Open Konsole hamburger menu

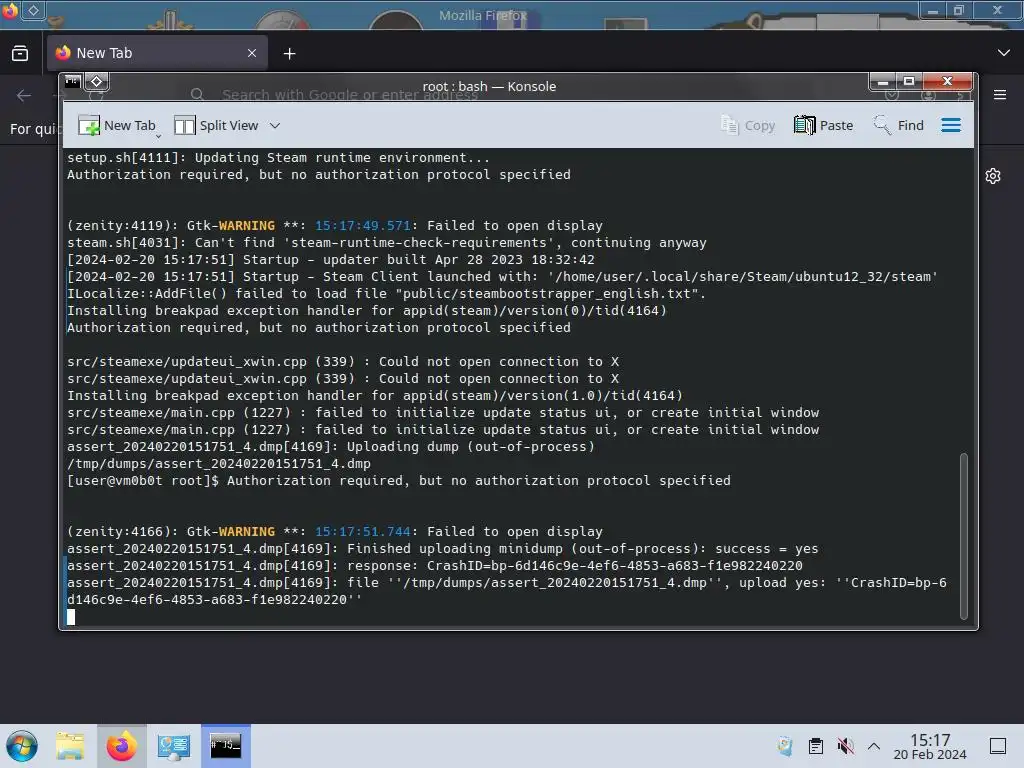[x=951, y=125]
